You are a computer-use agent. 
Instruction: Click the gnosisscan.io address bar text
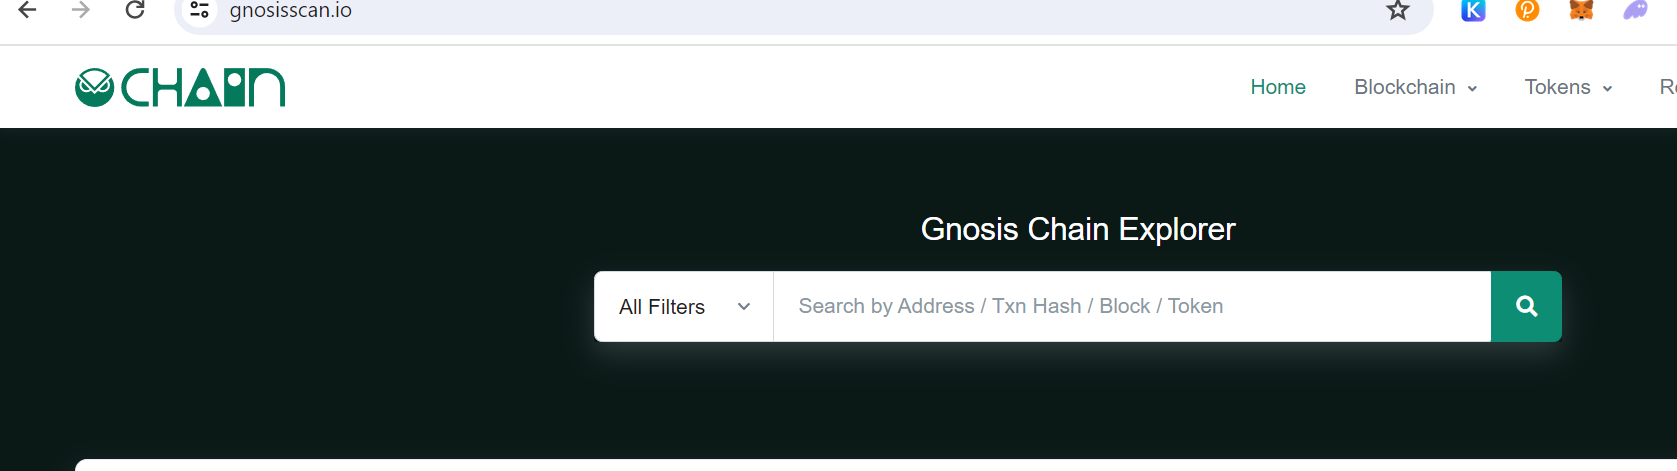pos(291,11)
